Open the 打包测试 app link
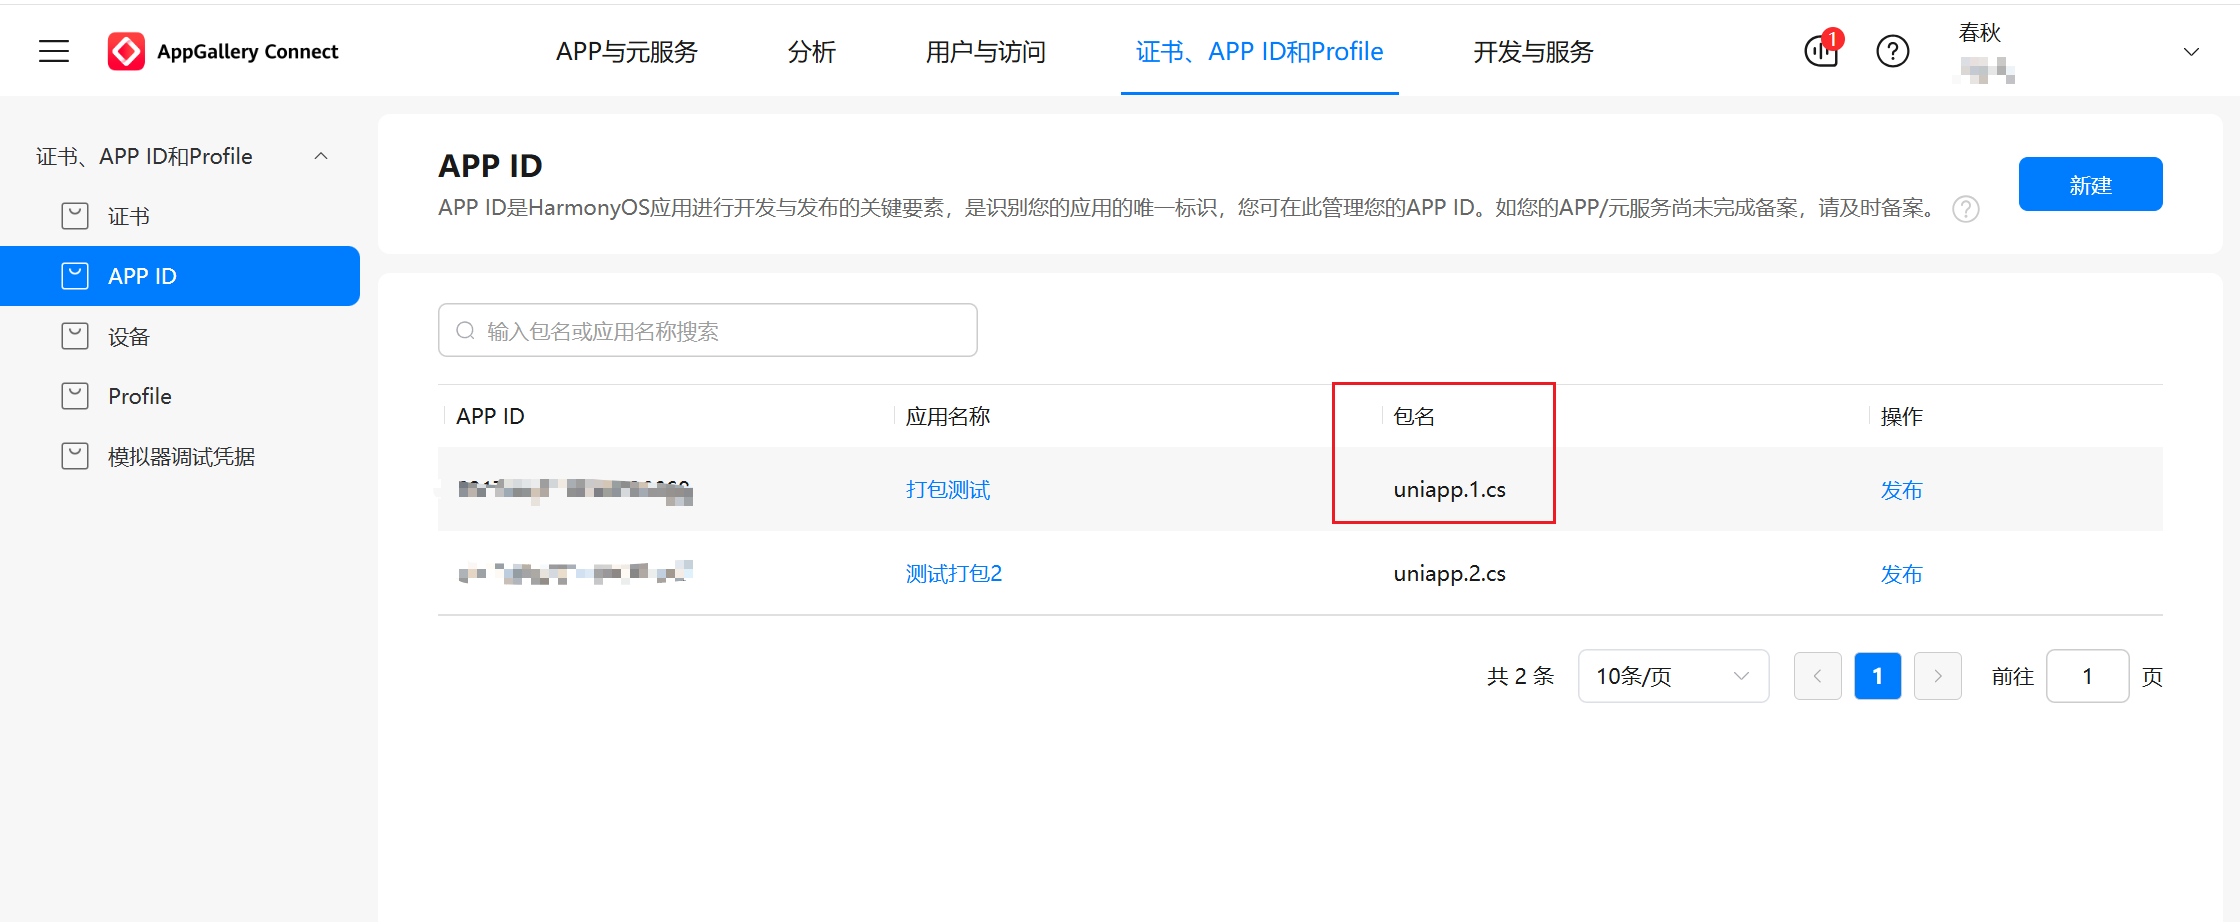 click(x=948, y=490)
